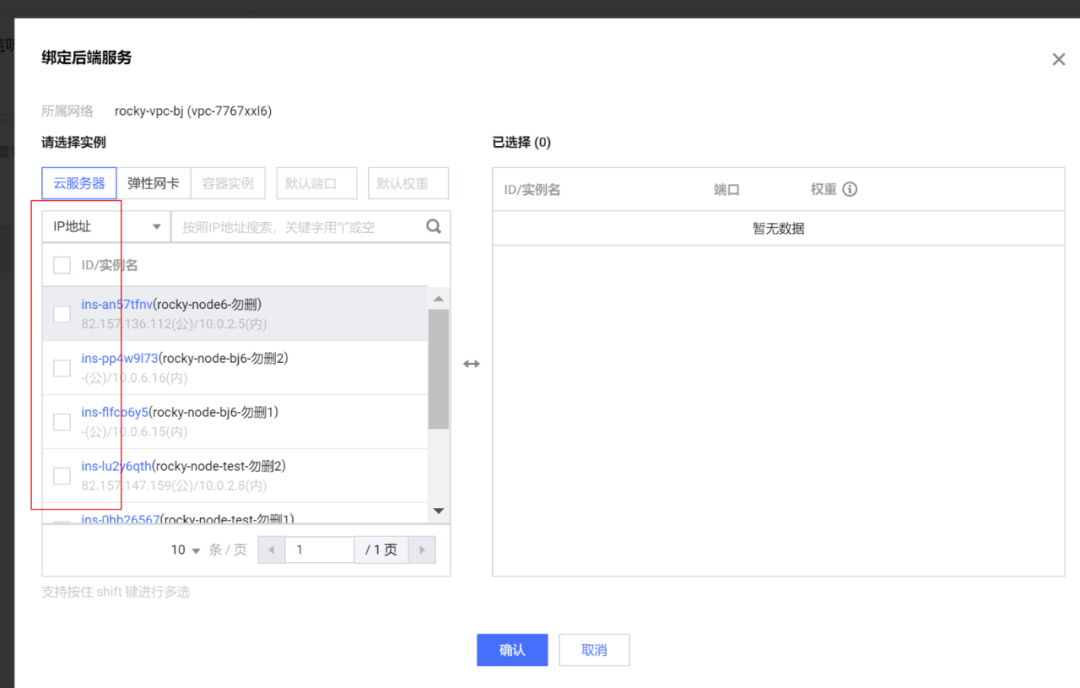Click the search magnifier icon
The width and height of the screenshot is (1080, 688).
tap(433, 227)
